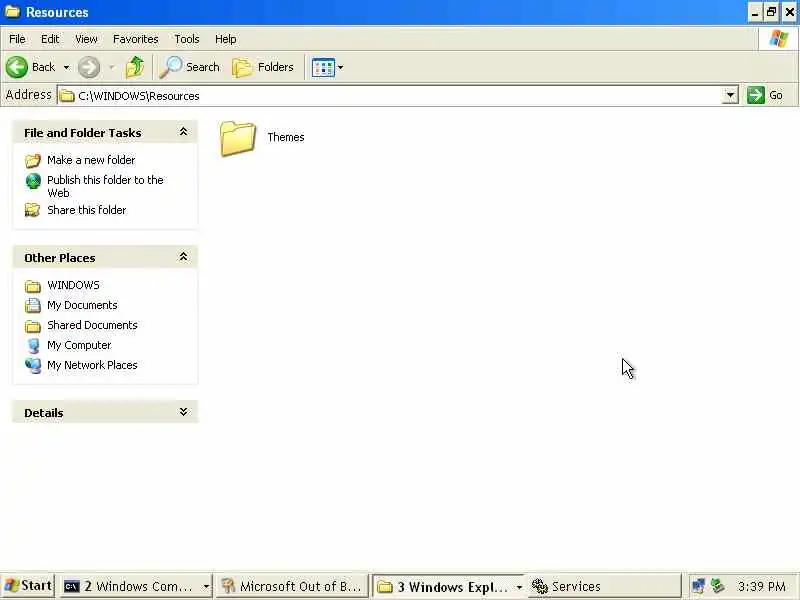Toggle the Folders pane button

[x=263, y=67]
